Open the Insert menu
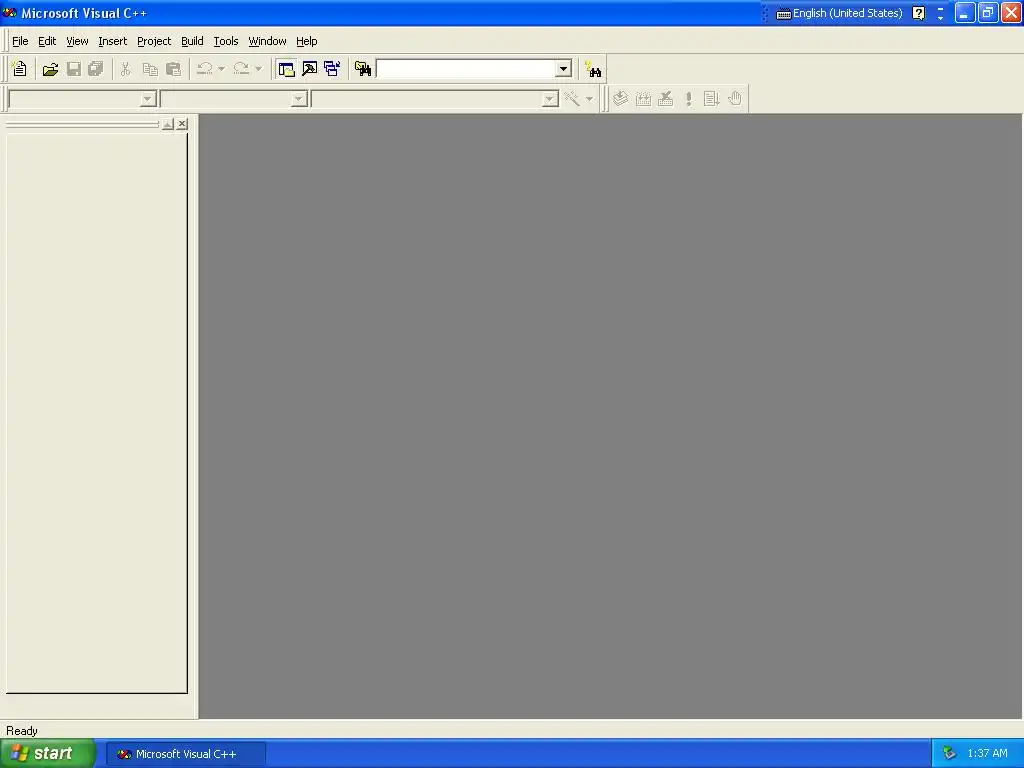1024x768 pixels. (112, 41)
